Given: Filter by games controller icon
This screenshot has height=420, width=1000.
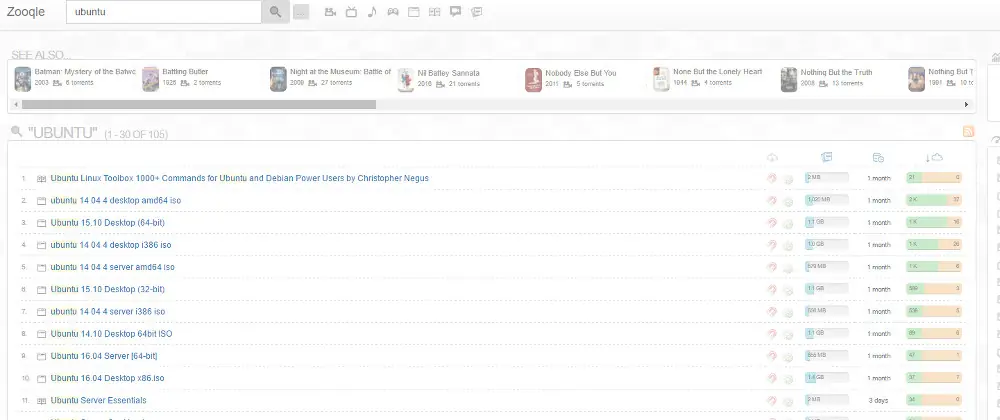Looking at the screenshot, I should (x=393, y=11).
